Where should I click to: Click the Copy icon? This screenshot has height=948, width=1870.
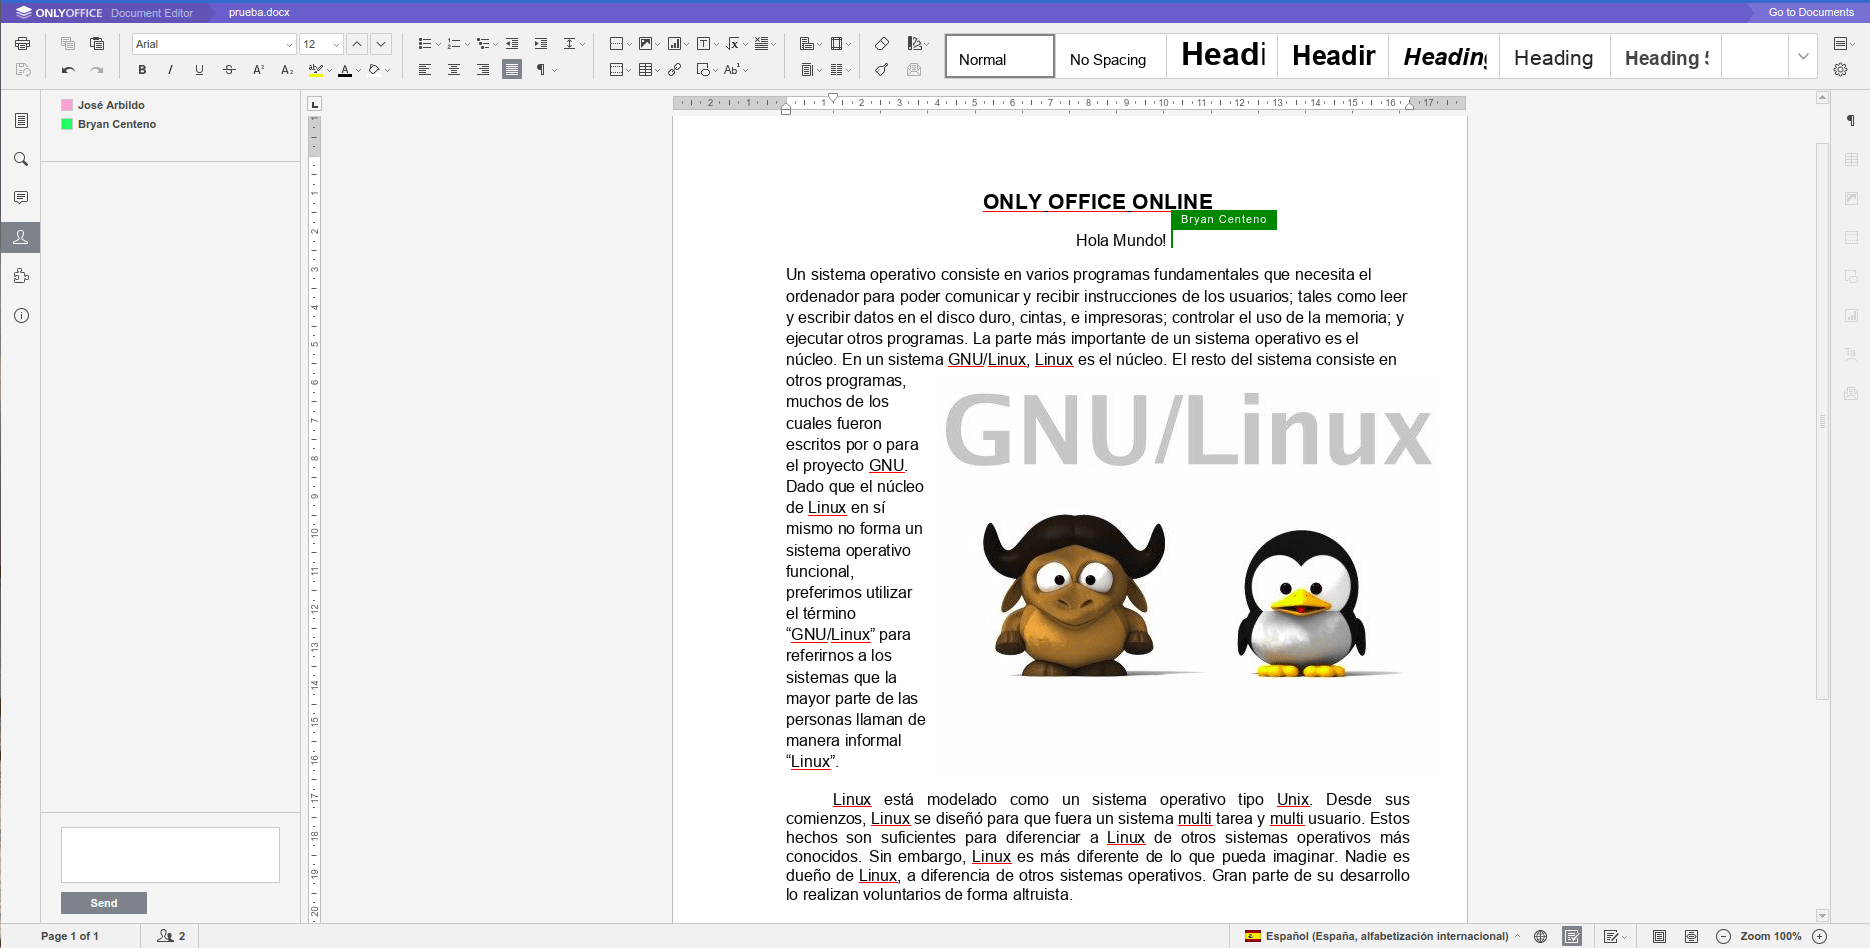coord(68,44)
